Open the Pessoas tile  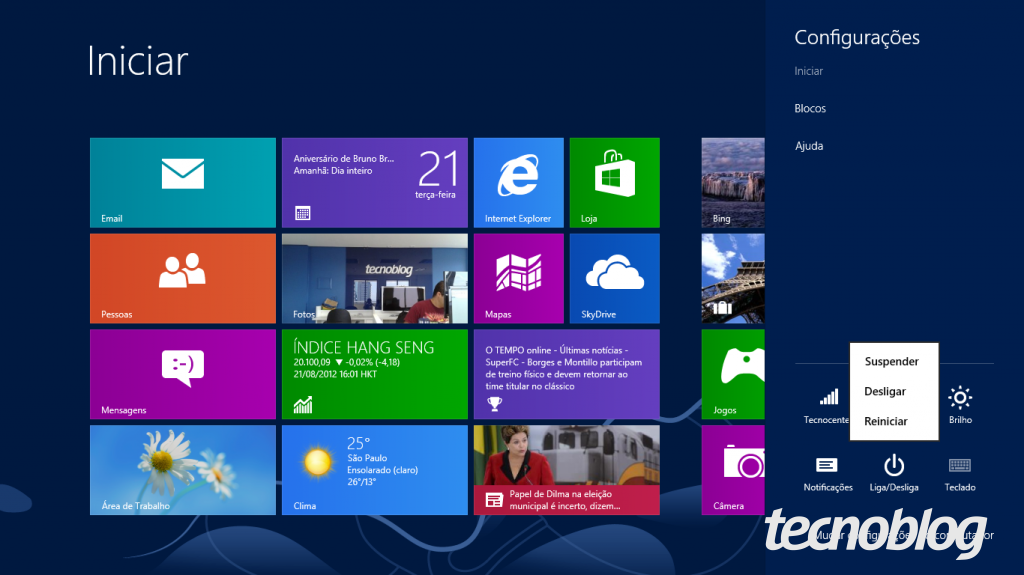tap(183, 278)
